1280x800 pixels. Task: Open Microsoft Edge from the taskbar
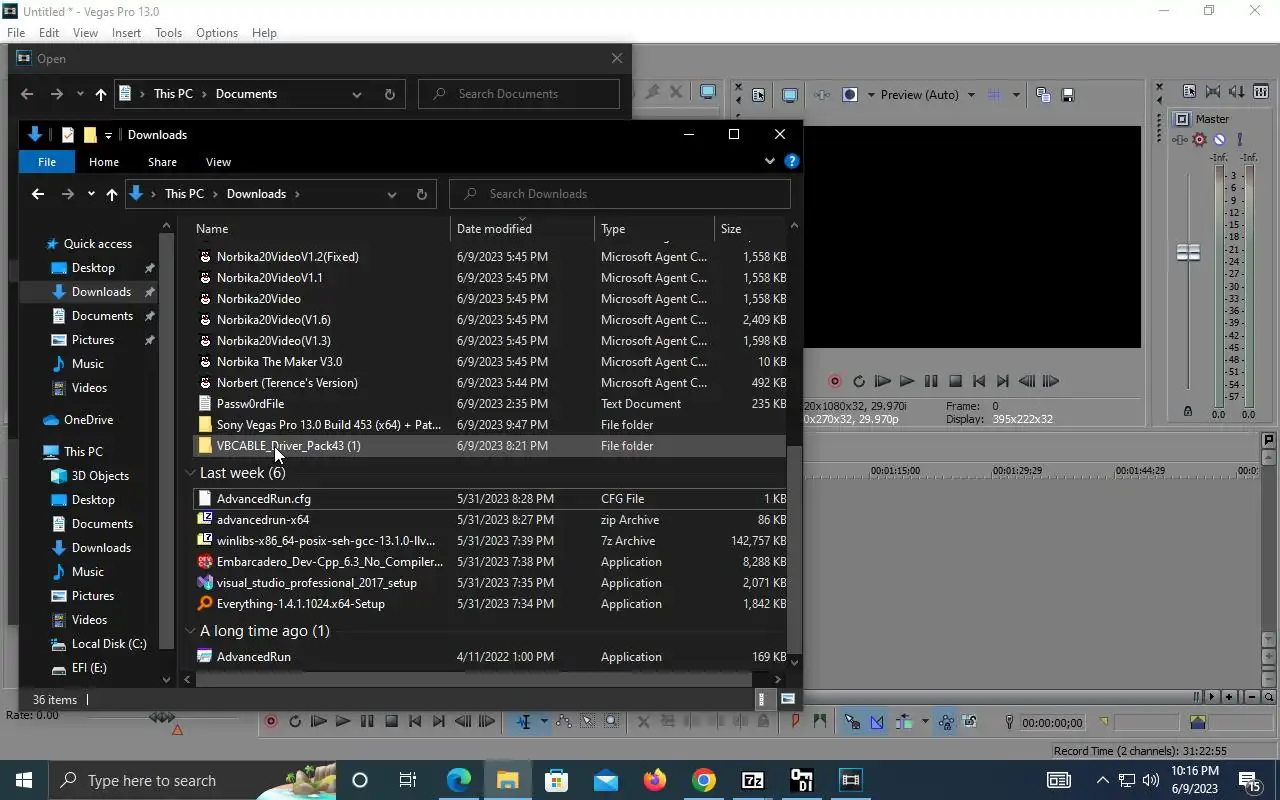(459, 780)
